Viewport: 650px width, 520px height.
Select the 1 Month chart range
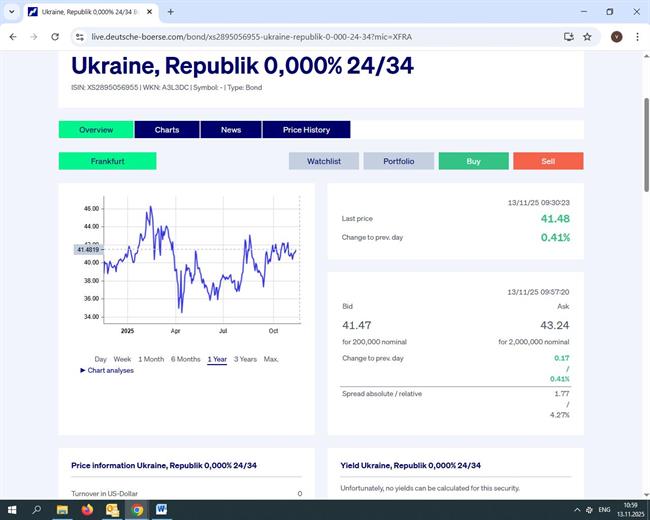pyautogui.click(x=151, y=359)
